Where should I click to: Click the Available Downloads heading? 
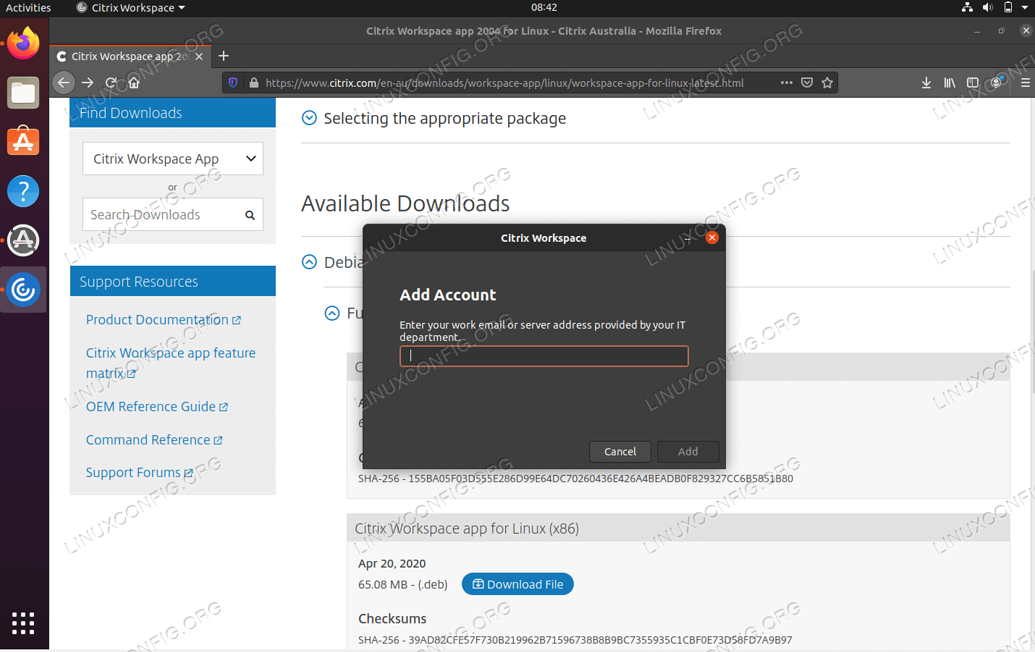click(405, 203)
